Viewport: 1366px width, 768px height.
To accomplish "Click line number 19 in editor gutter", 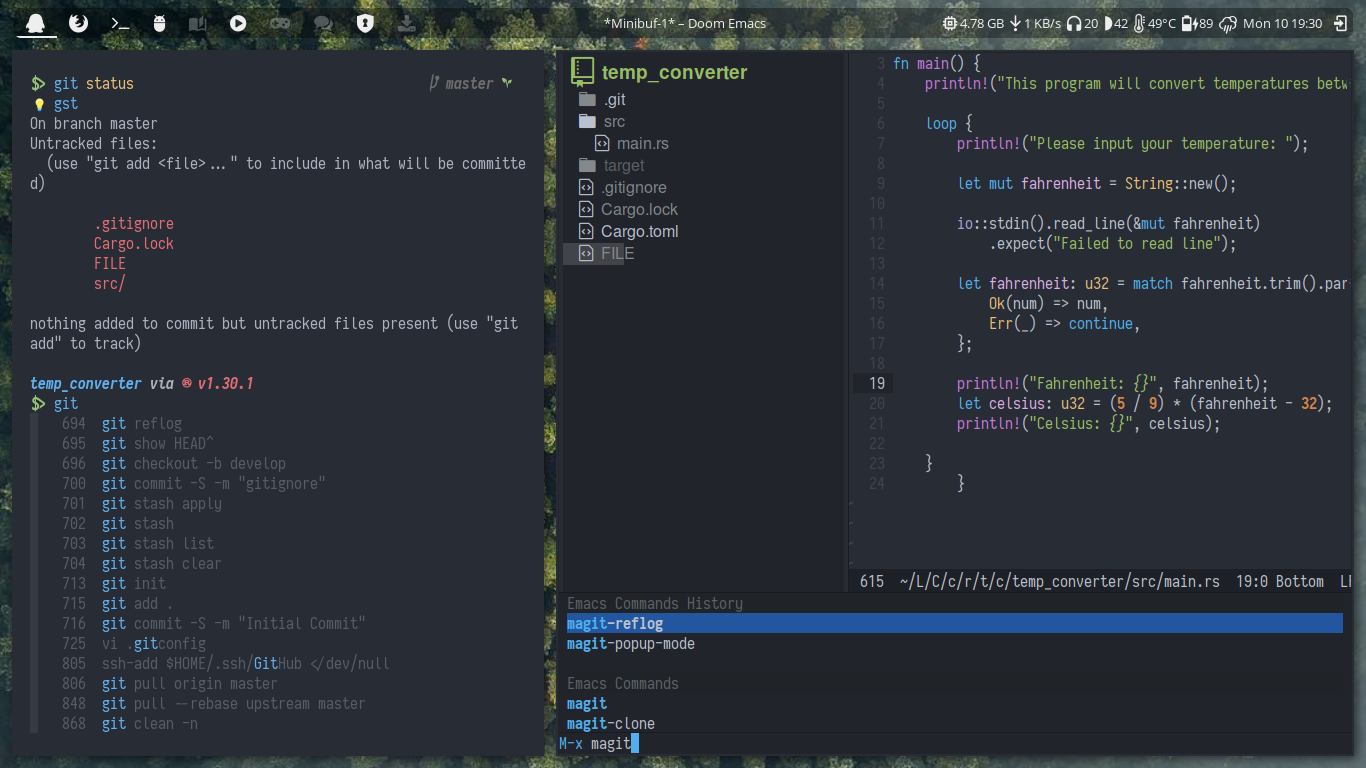I will pos(877,384).
